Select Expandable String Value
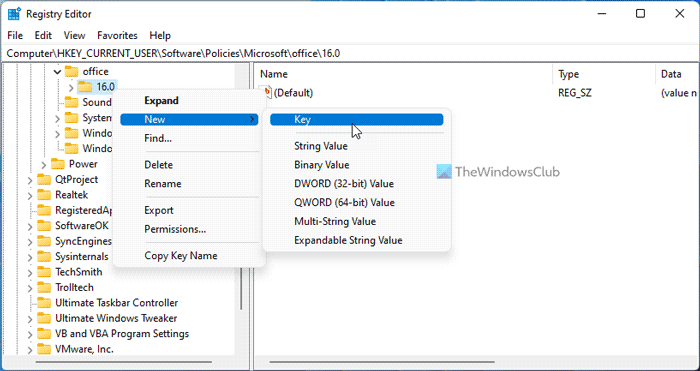Image resolution: width=700 pixels, height=371 pixels. pyautogui.click(x=357, y=240)
